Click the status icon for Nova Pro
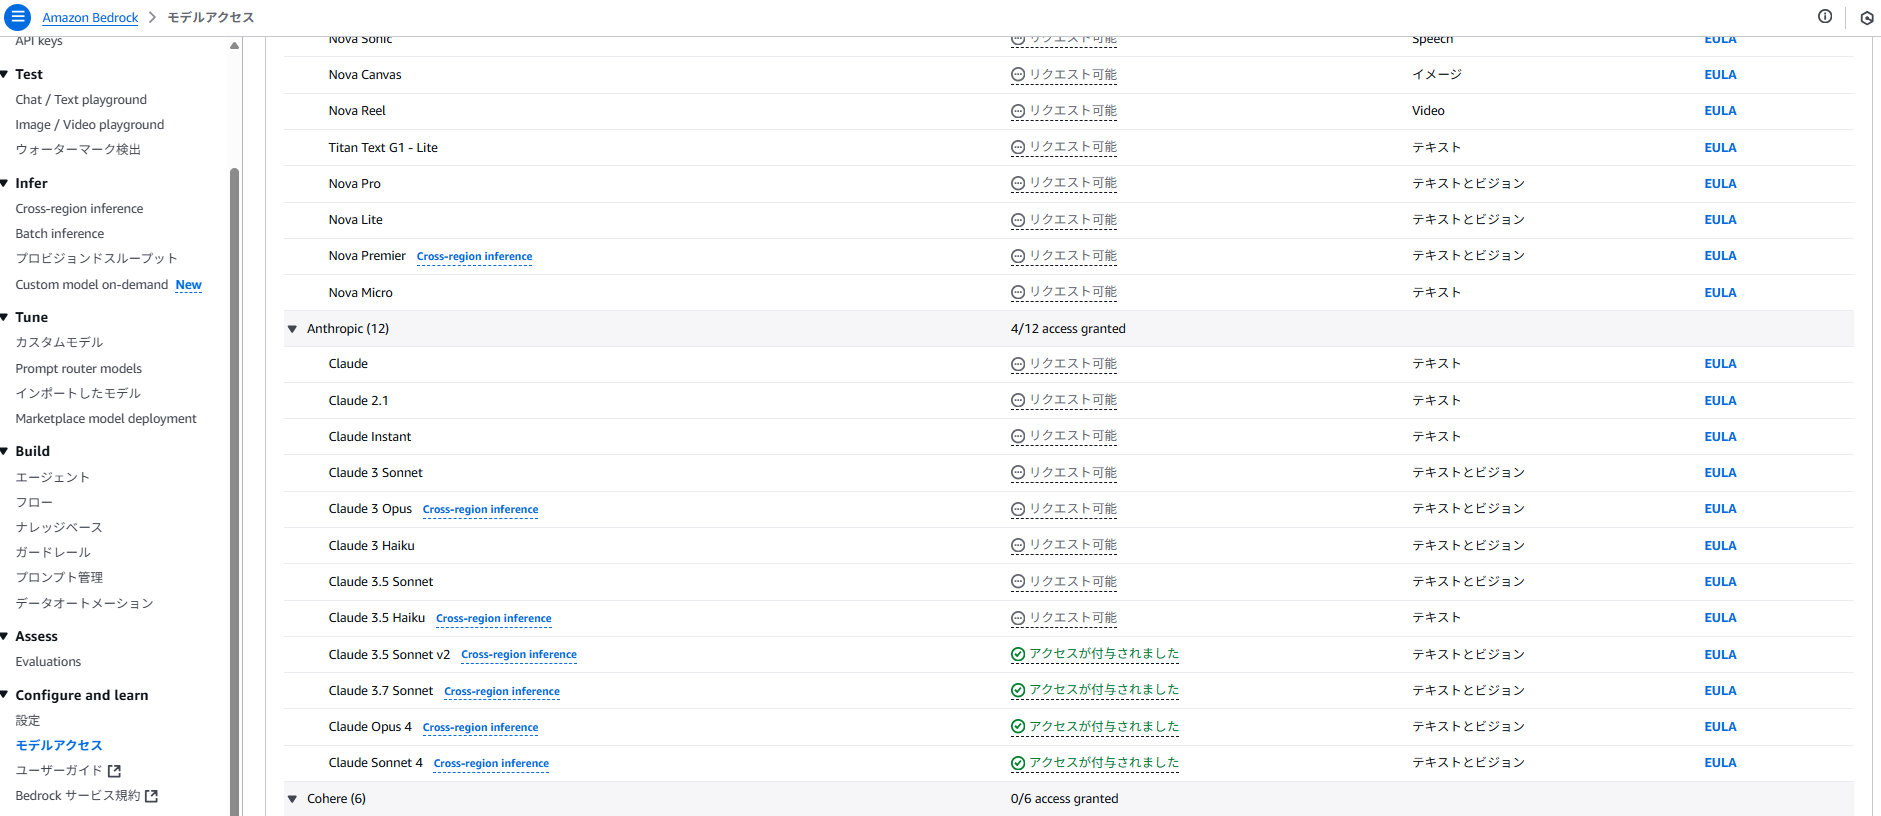Image resolution: width=1881 pixels, height=816 pixels. tap(1018, 184)
